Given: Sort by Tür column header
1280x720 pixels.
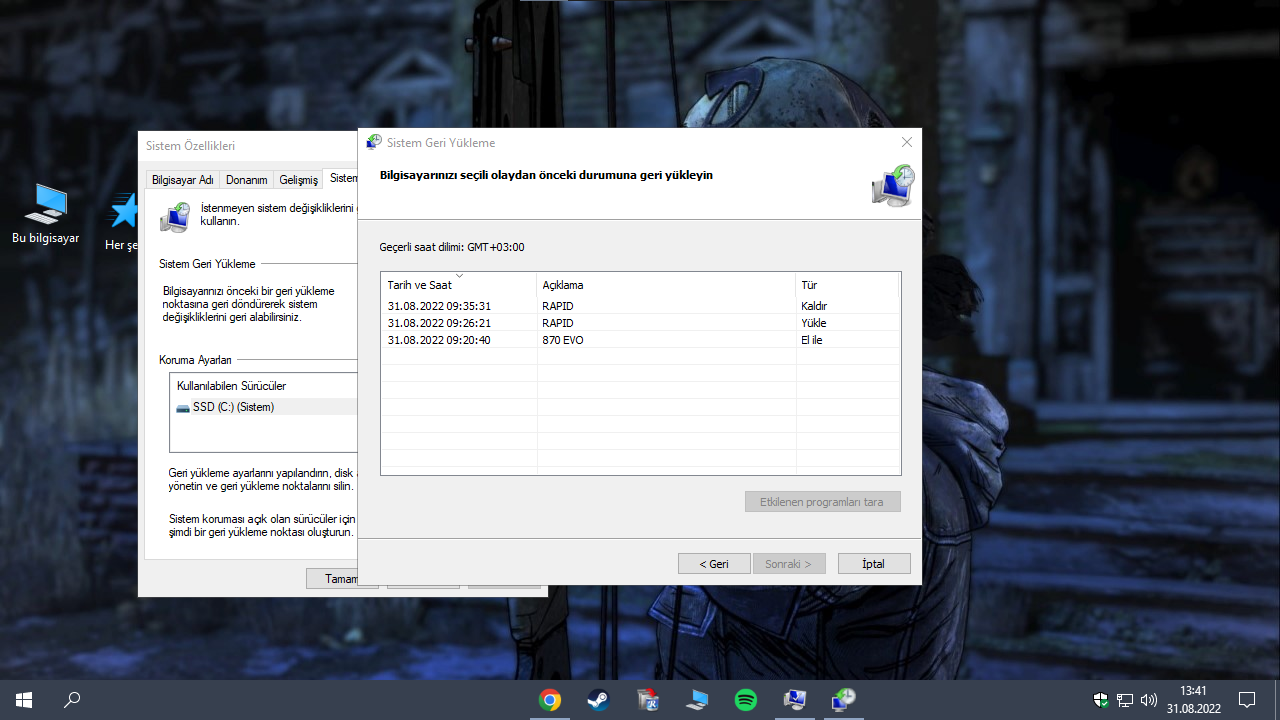Looking at the screenshot, I should click(847, 285).
